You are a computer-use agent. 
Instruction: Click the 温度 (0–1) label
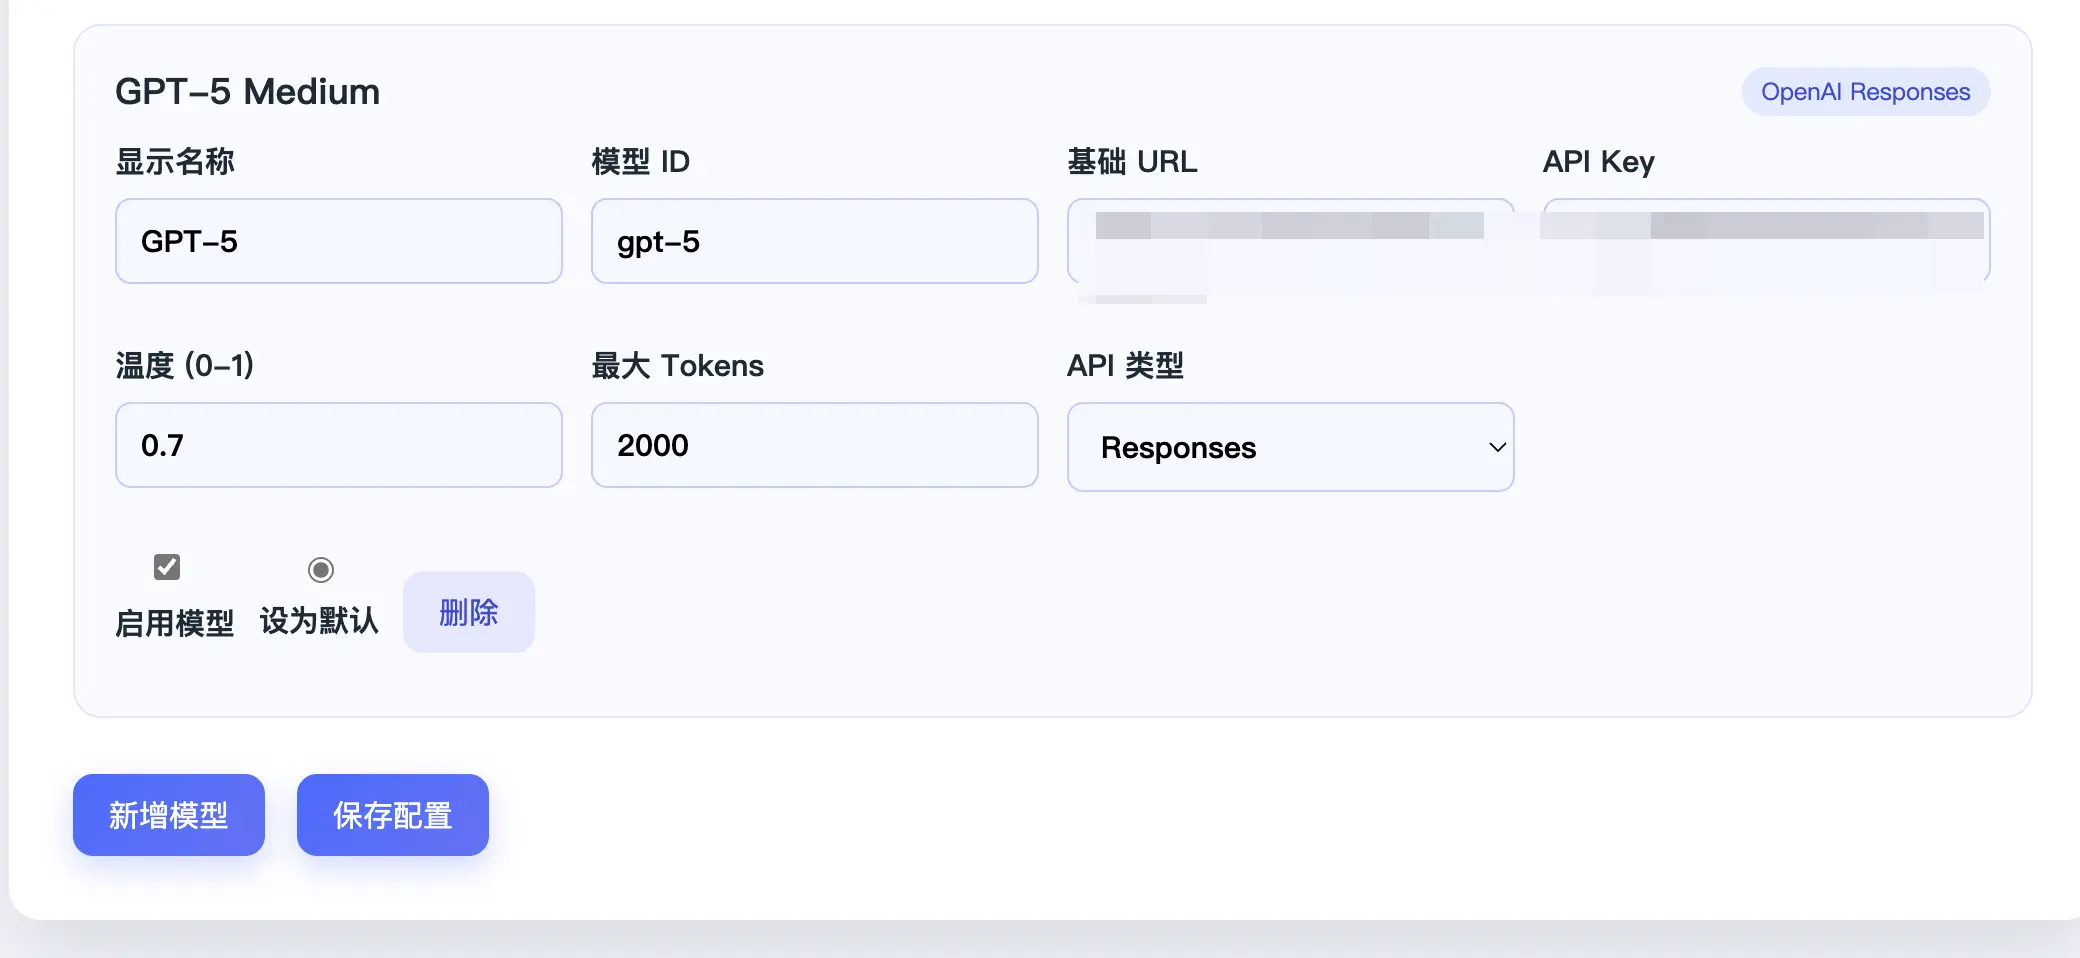tap(185, 366)
